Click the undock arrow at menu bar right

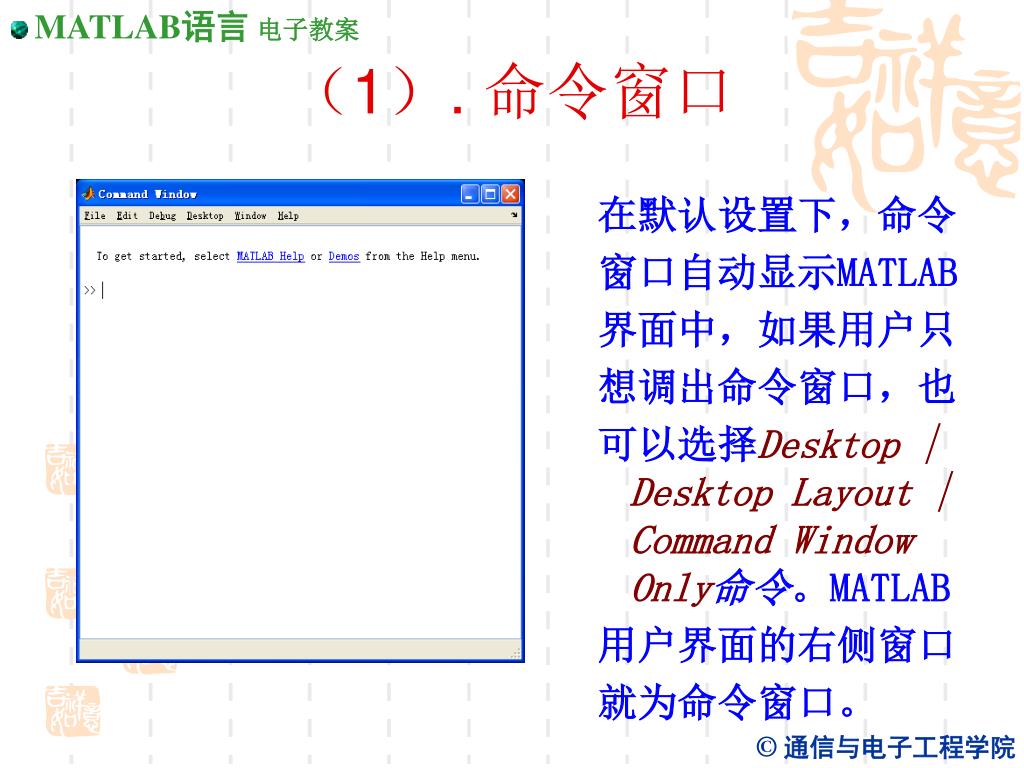pos(514,215)
